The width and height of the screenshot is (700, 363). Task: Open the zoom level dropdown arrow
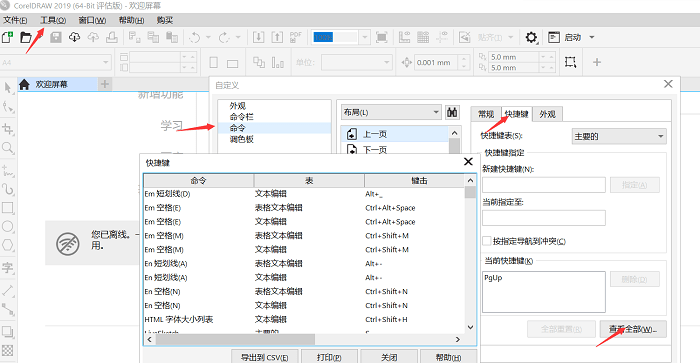coord(365,37)
